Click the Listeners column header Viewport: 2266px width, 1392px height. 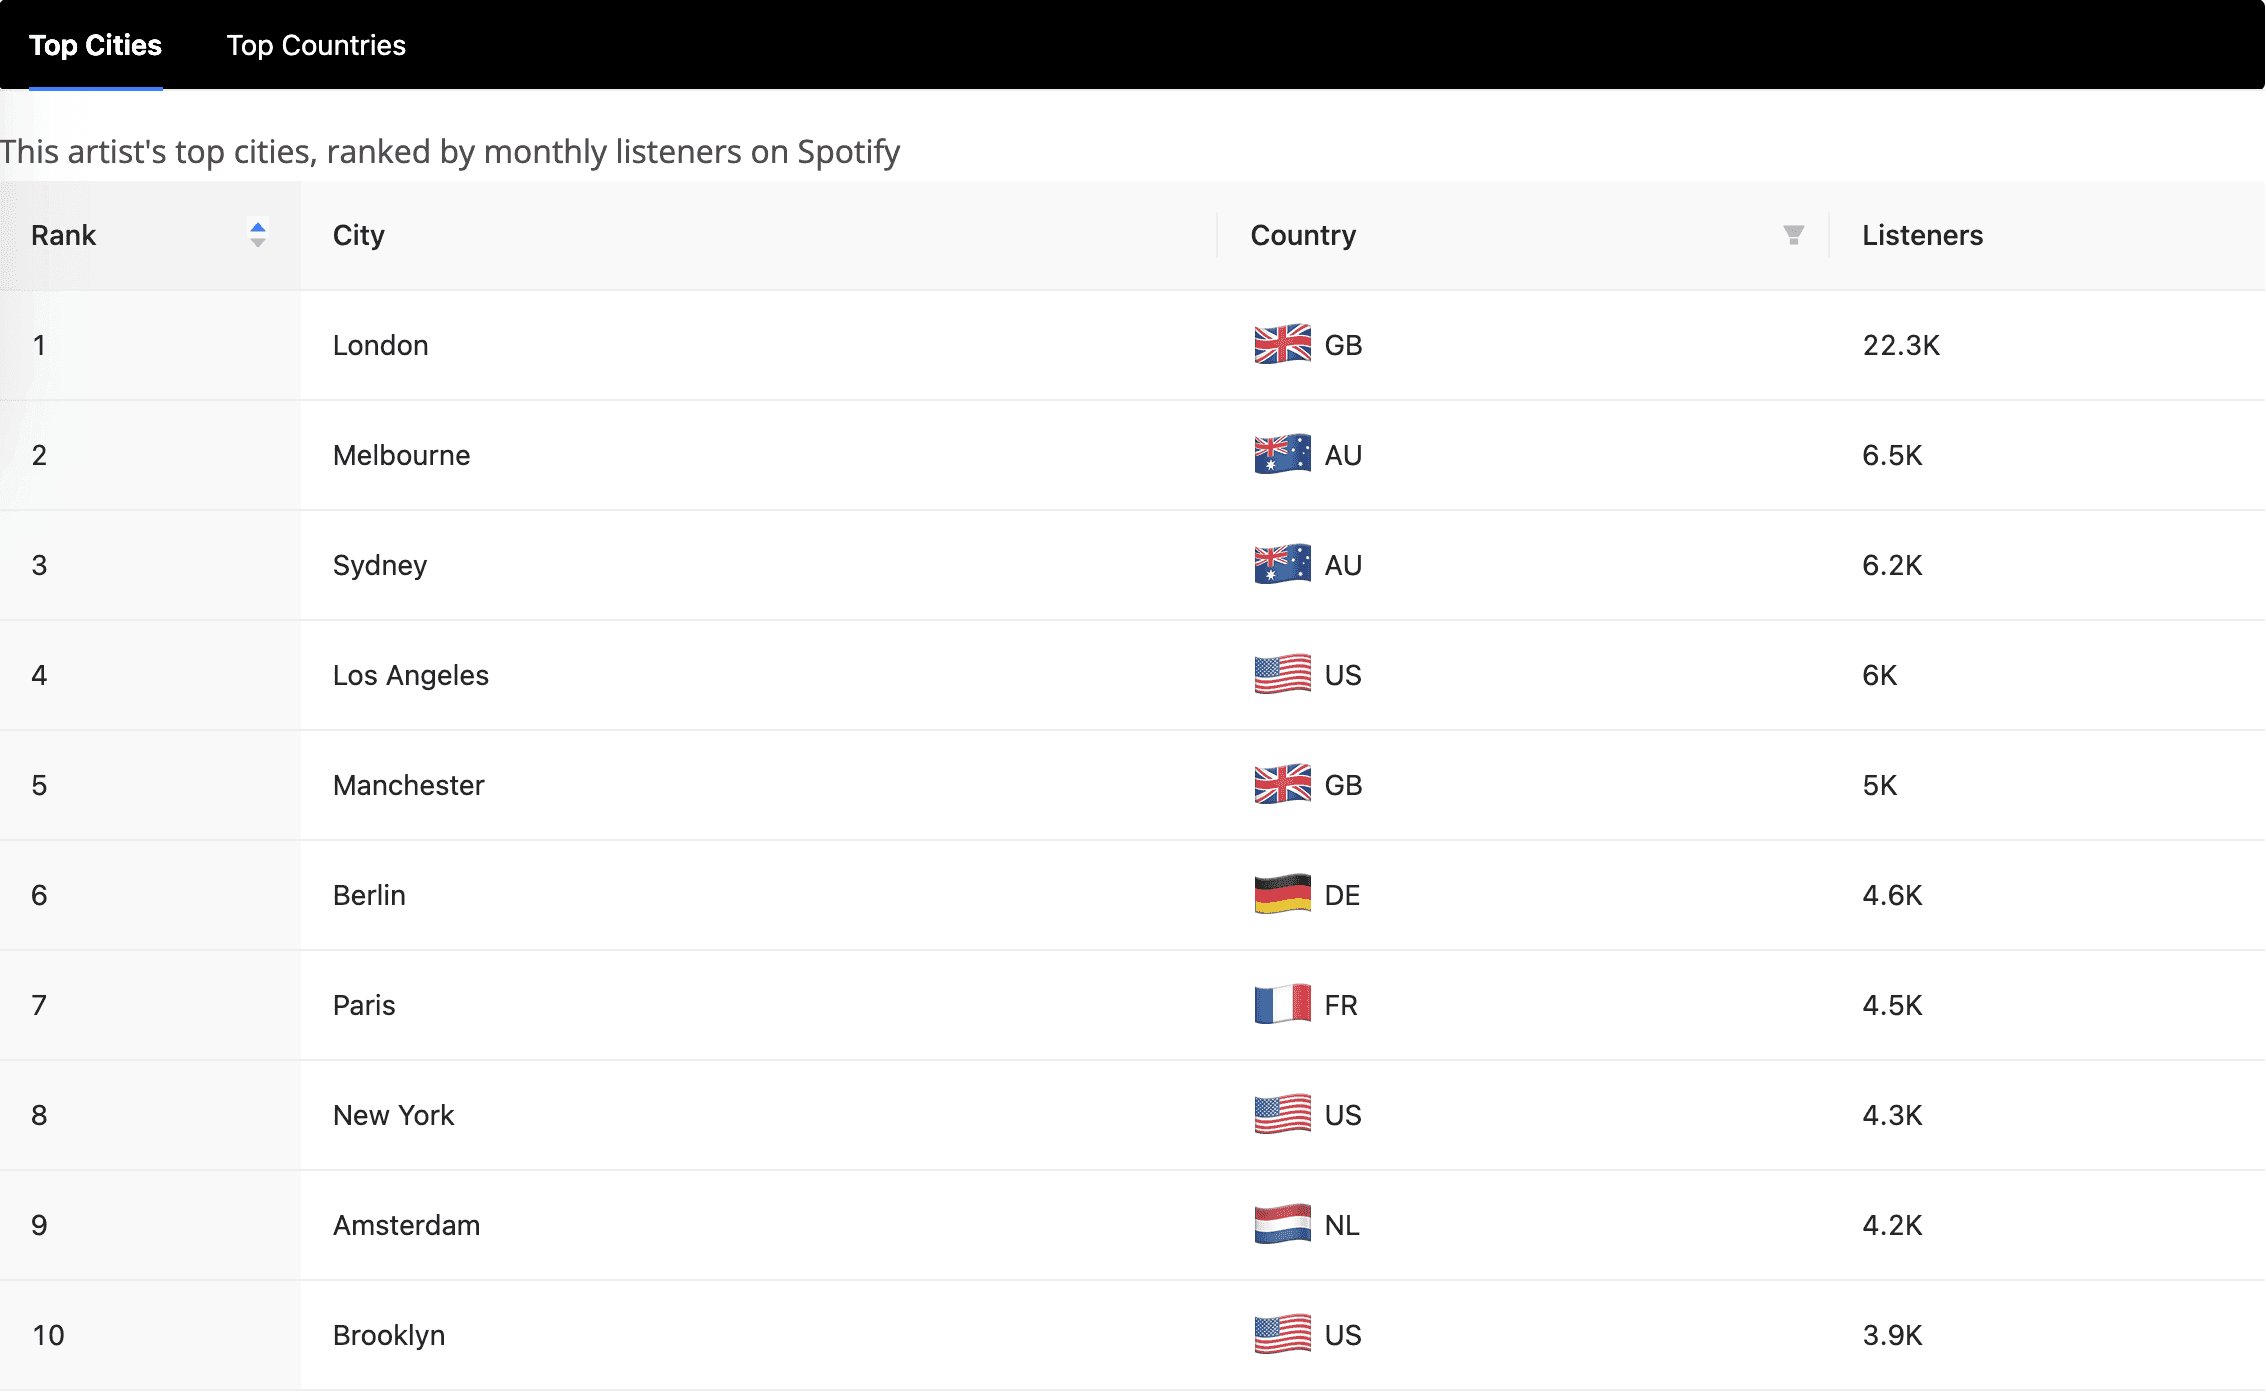[x=1922, y=235]
